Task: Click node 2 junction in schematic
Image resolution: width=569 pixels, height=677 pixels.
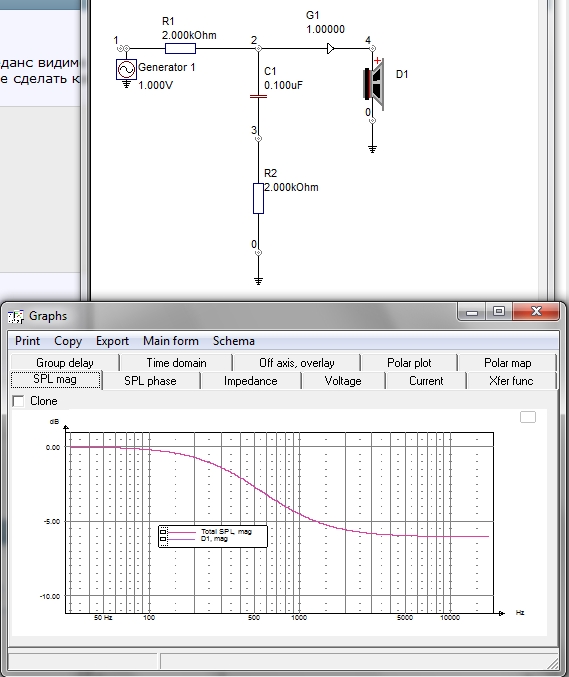Action: [x=258, y=48]
